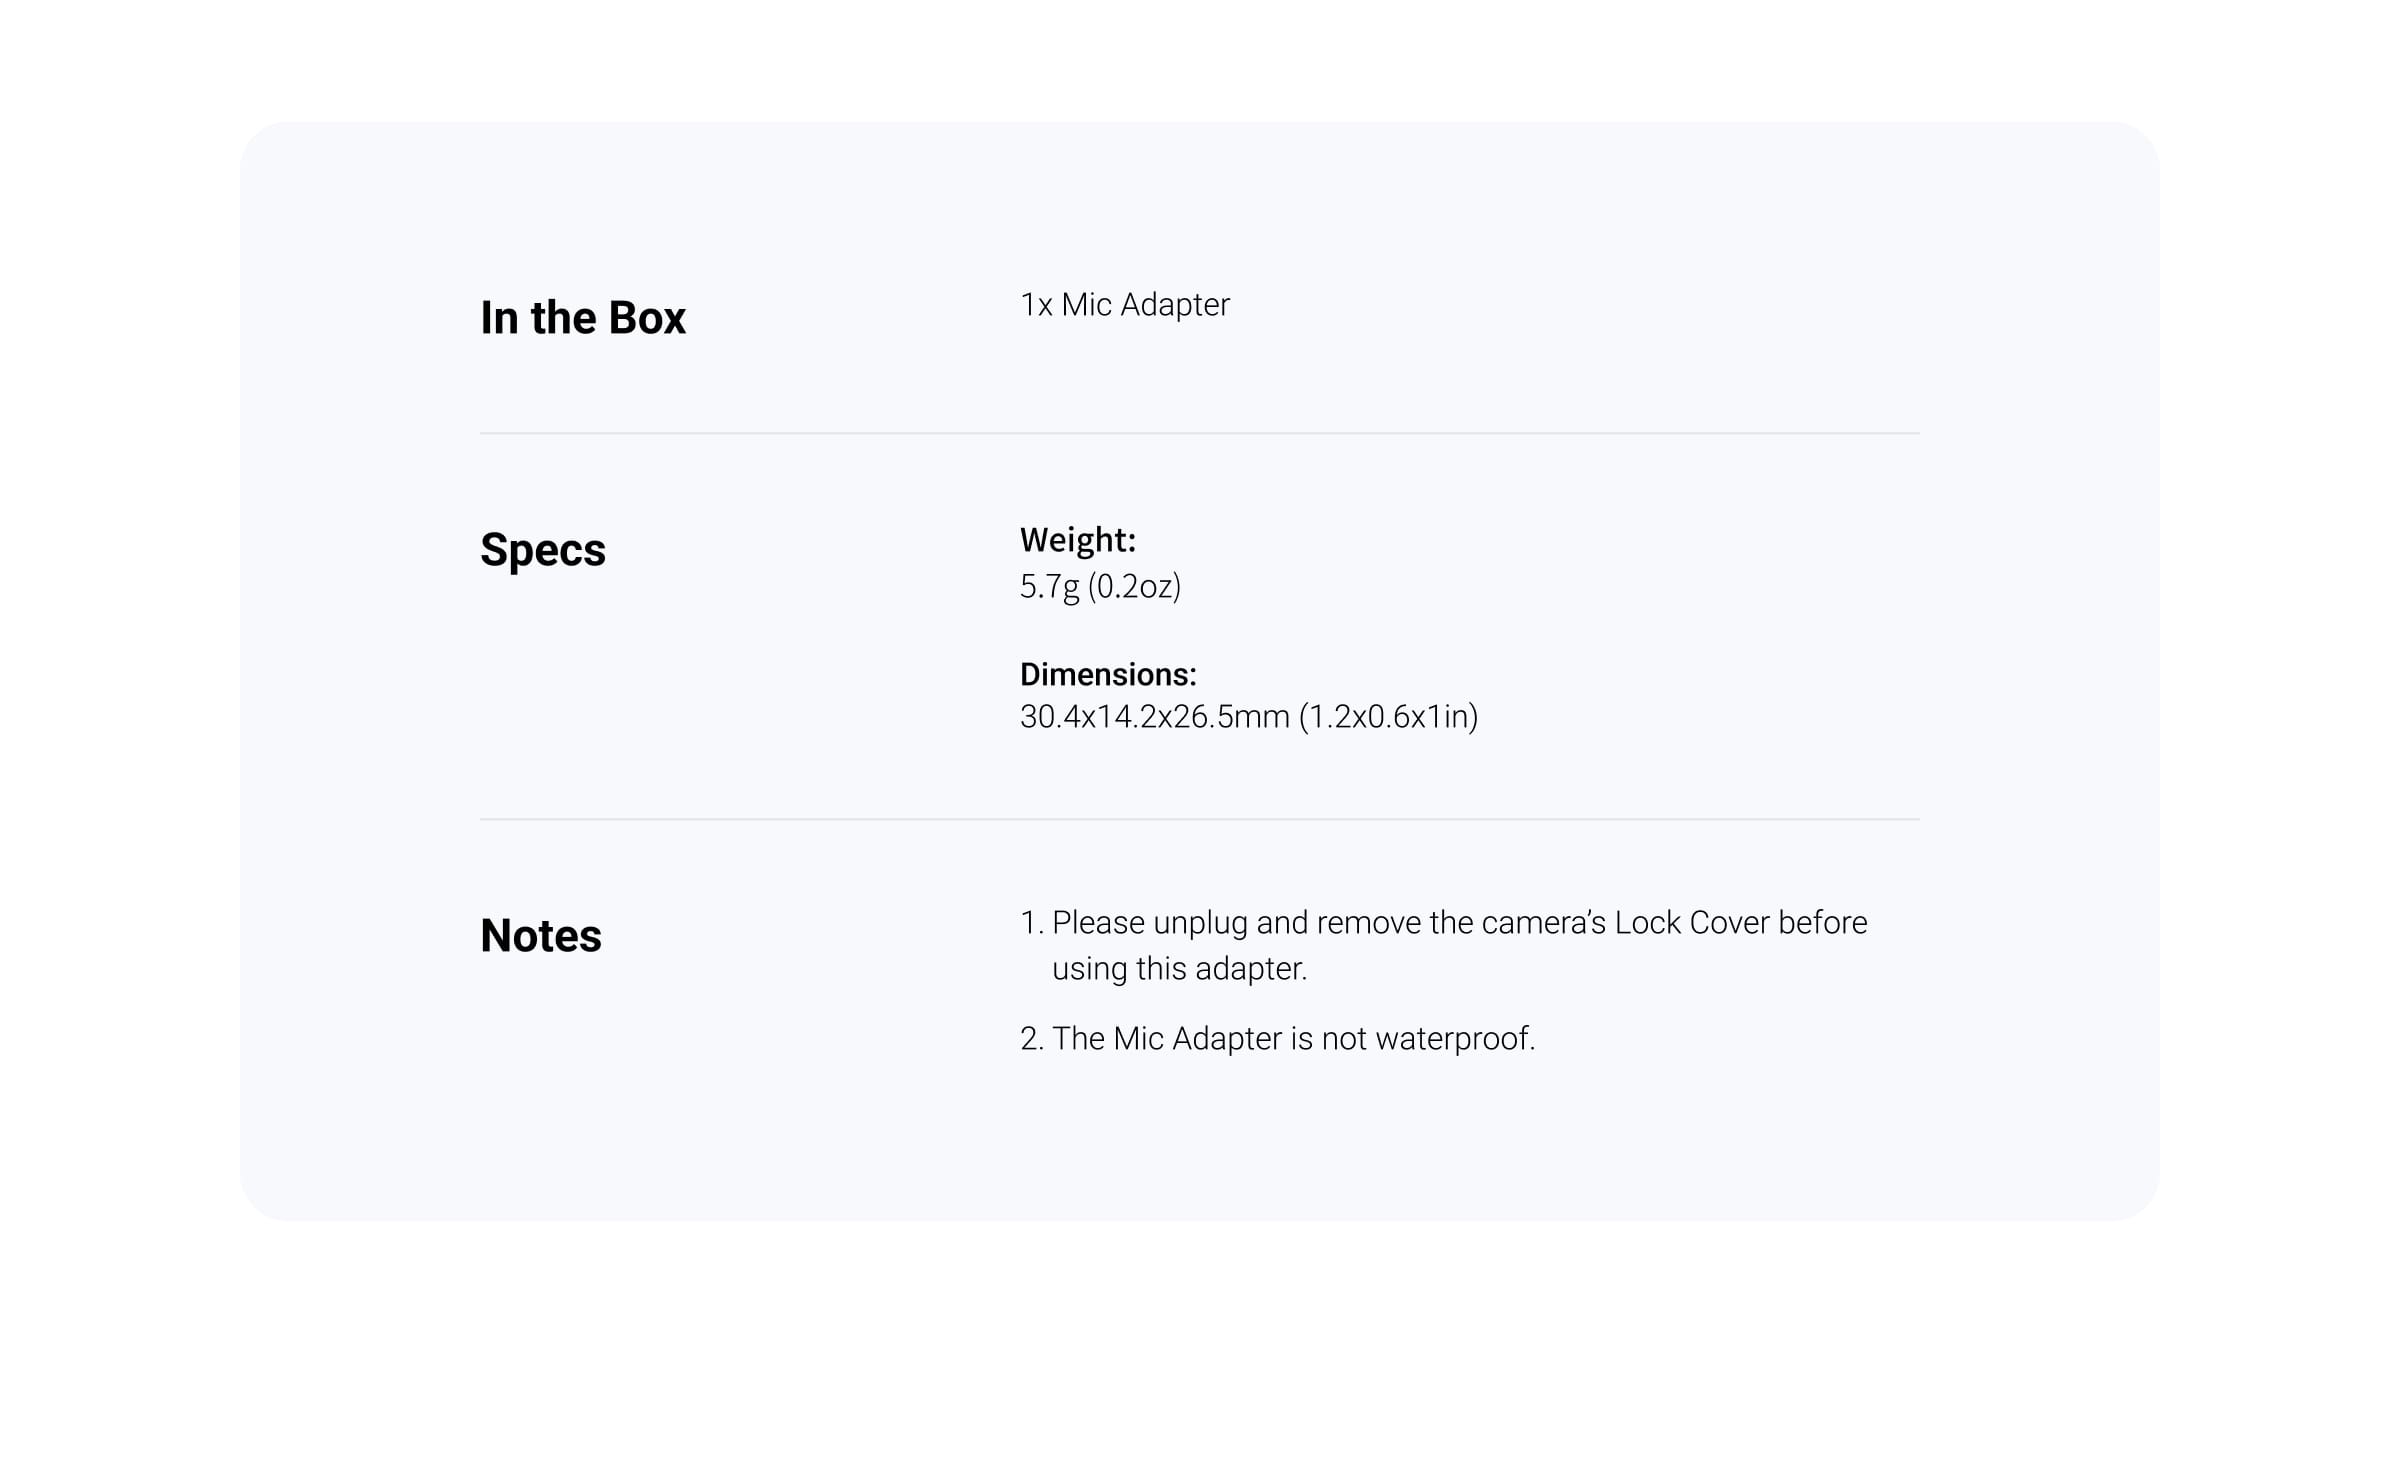Select the "1x Mic Adapter" text
This screenshot has height=1461, width=2400.
1124,305
